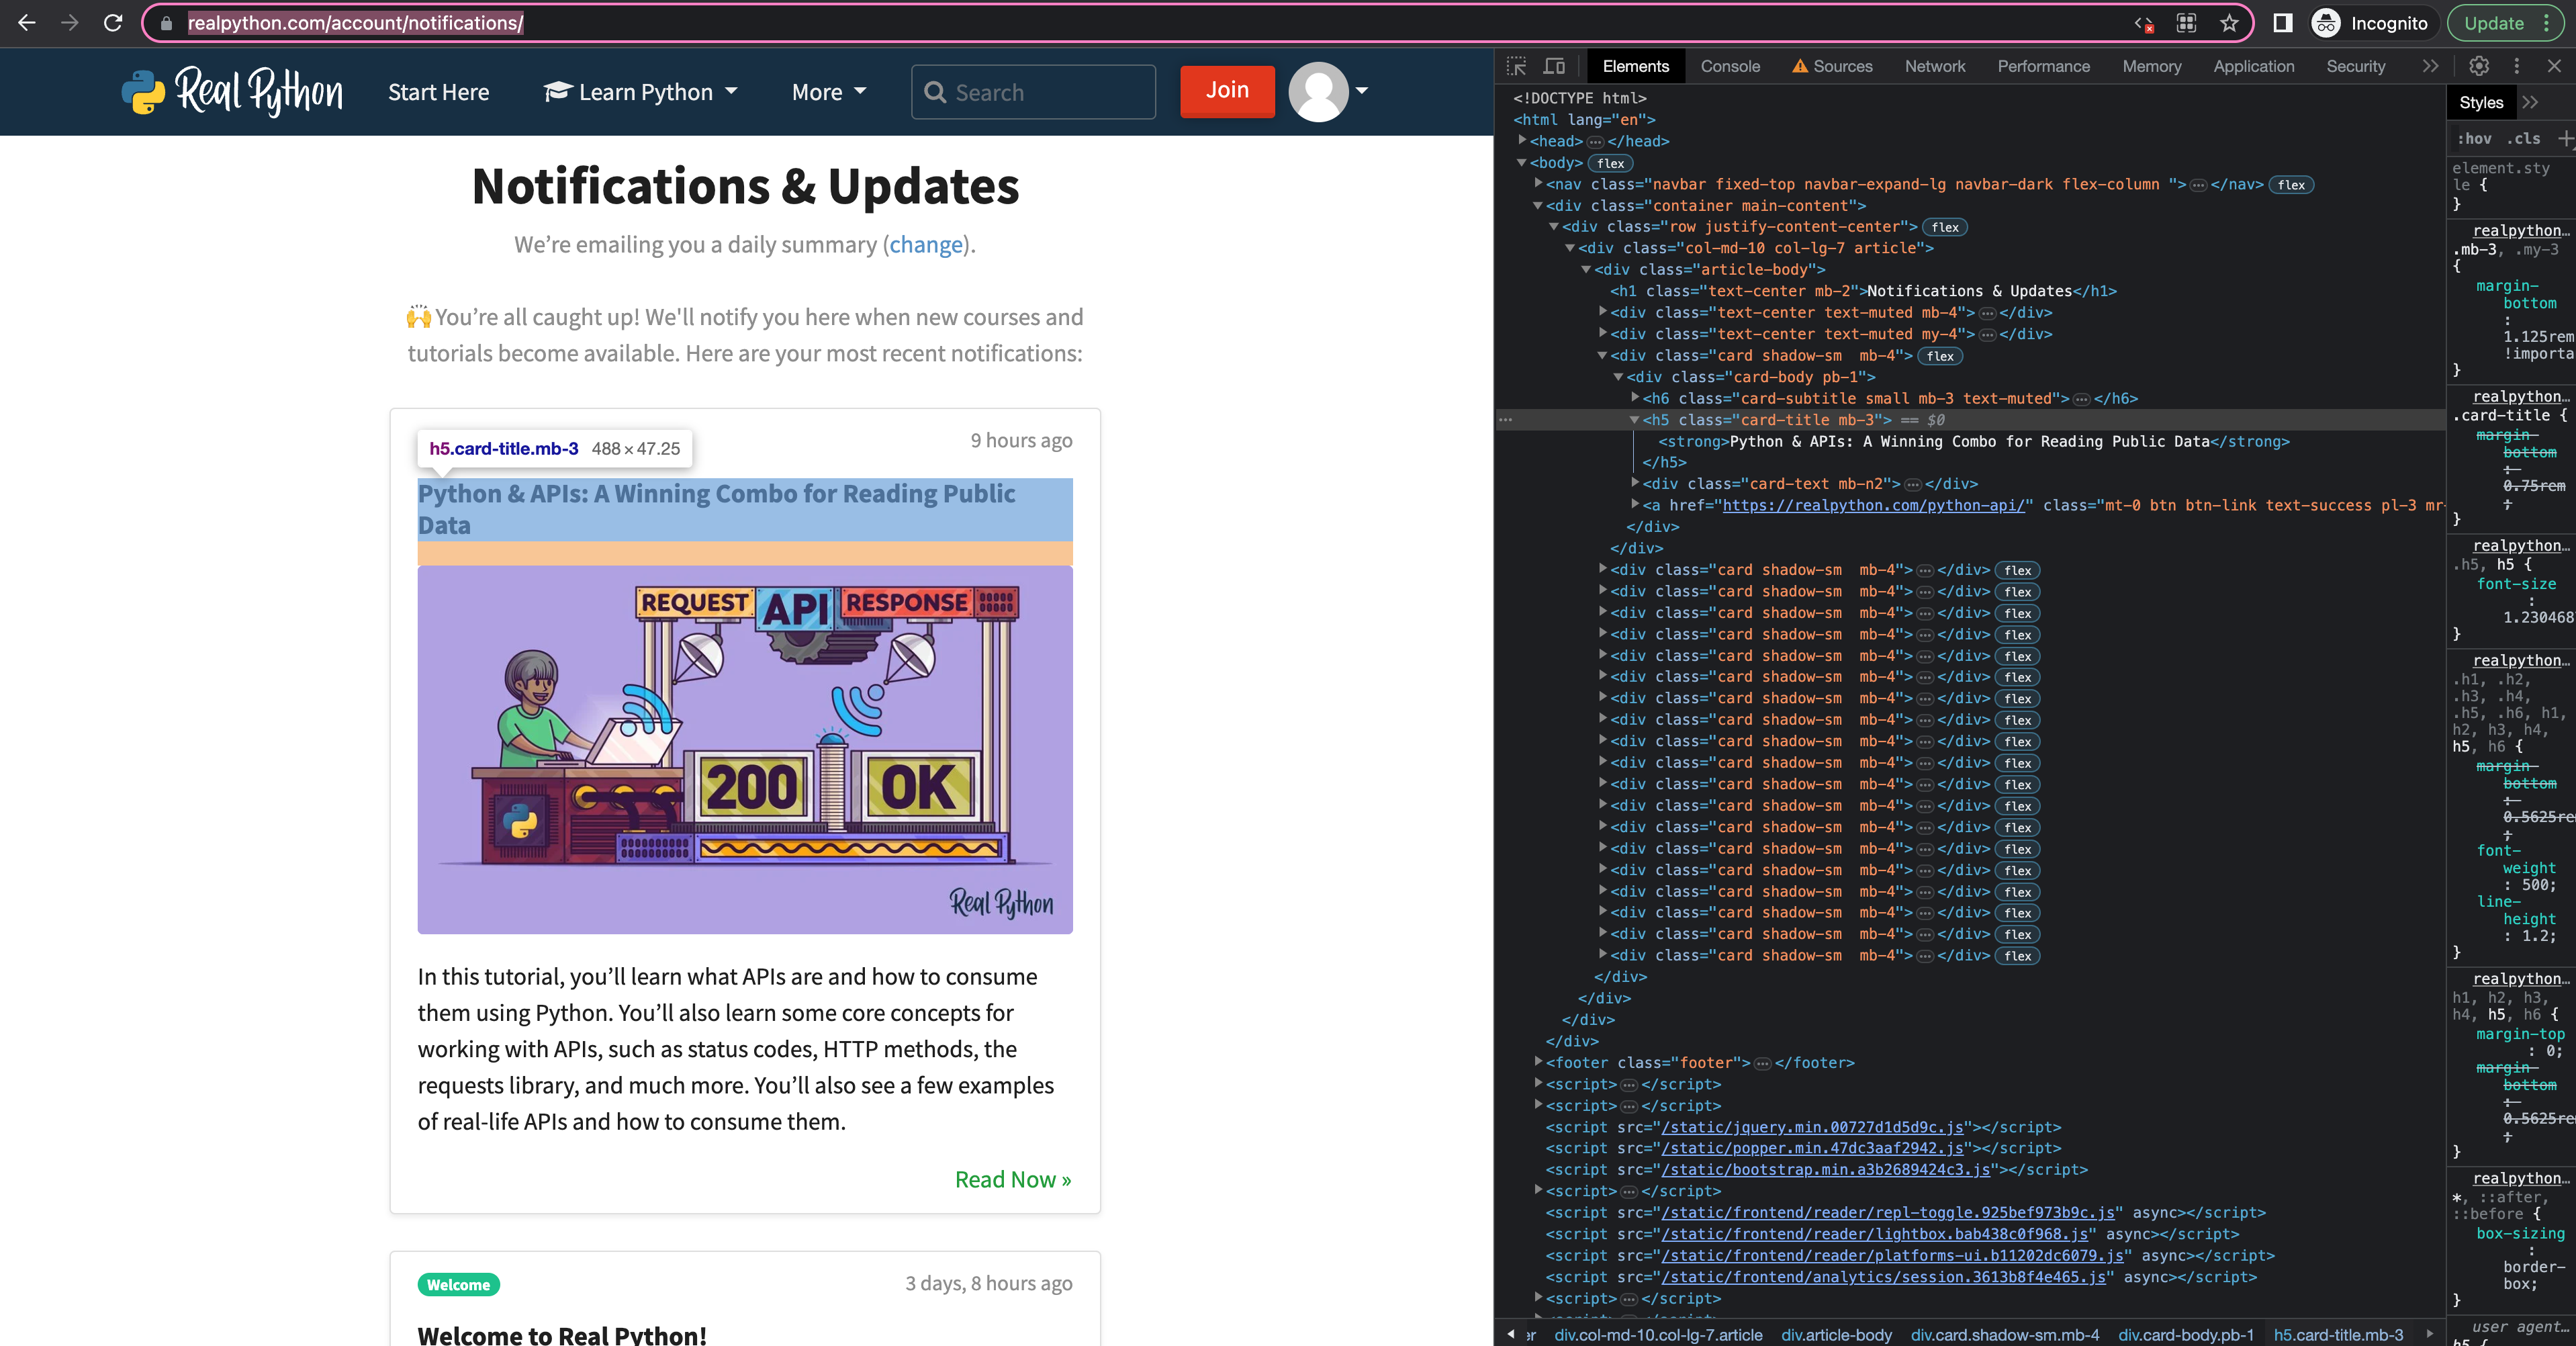Click the red Join button
This screenshot has width=2576, height=1346.
click(1227, 91)
